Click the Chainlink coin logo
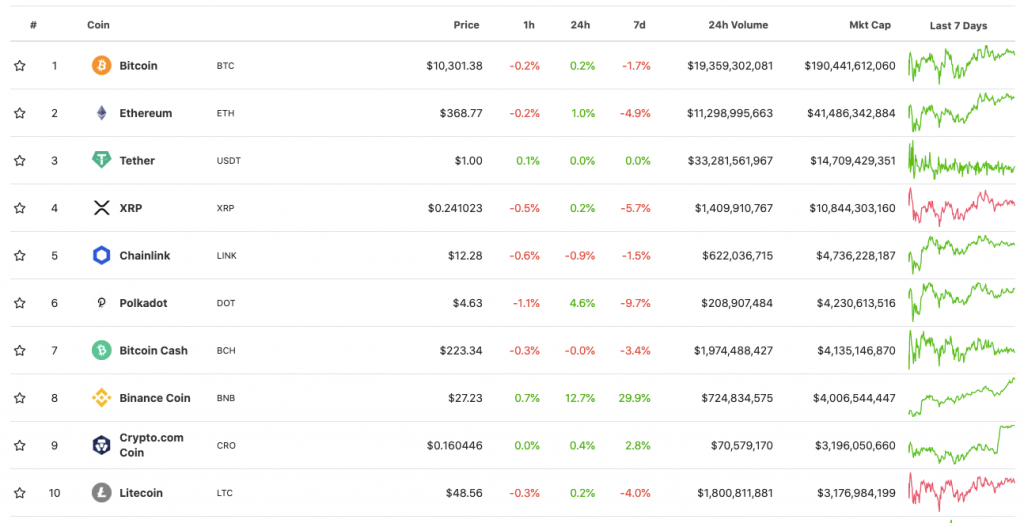This screenshot has width=1024, height=523. (x=101, y=255)
